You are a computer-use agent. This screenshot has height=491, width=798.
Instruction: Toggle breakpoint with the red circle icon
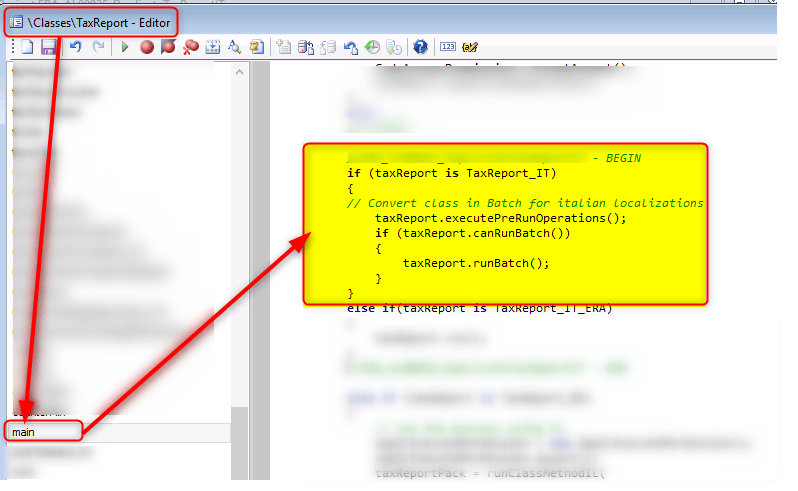tap(147, 47)
